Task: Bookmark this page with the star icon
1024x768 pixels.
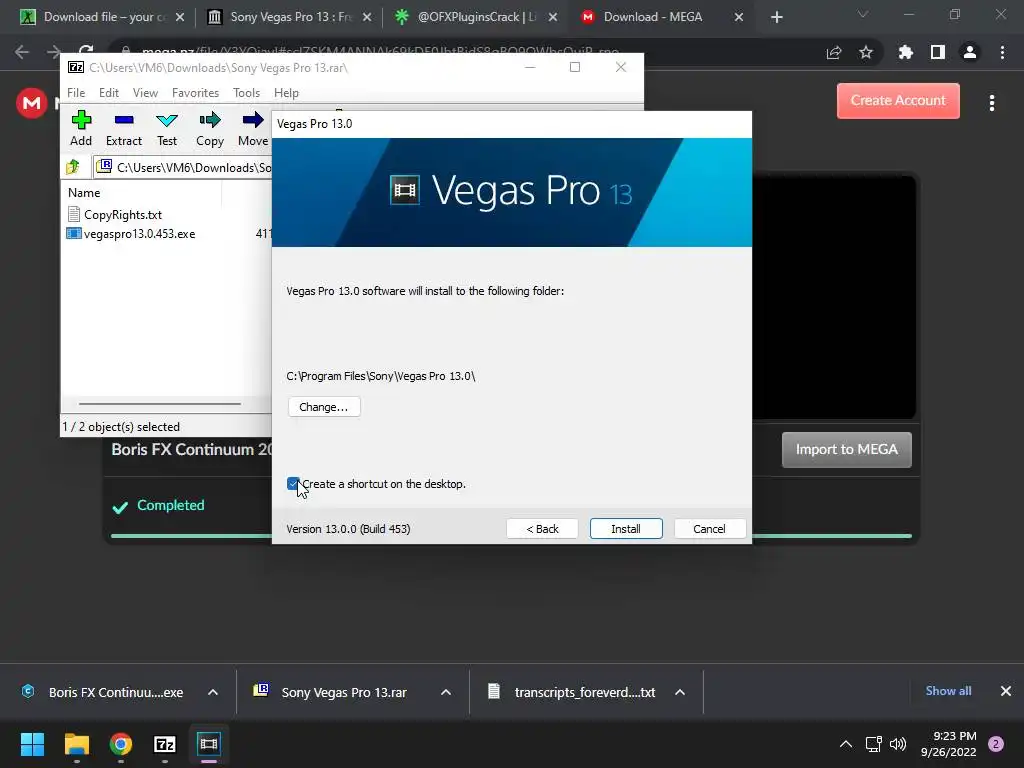Action: tap(866, 52)
